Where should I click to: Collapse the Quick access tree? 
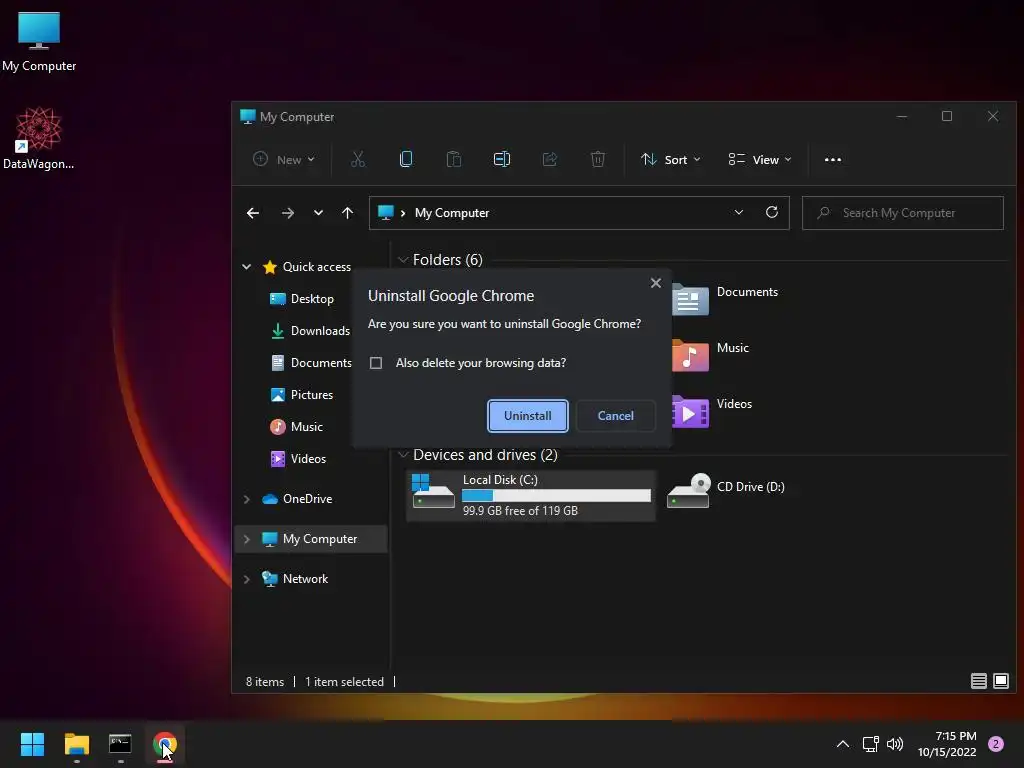tap(247, 266)
